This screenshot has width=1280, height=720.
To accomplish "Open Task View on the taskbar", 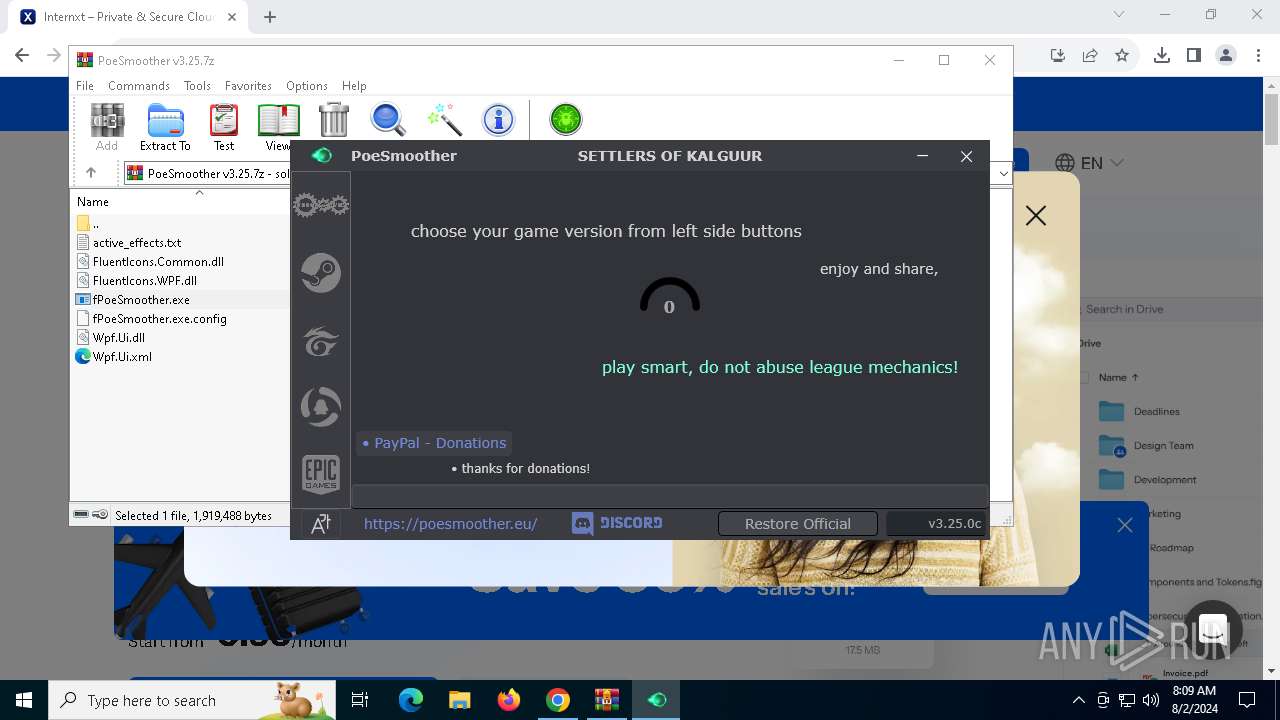I will coord(360,700).
